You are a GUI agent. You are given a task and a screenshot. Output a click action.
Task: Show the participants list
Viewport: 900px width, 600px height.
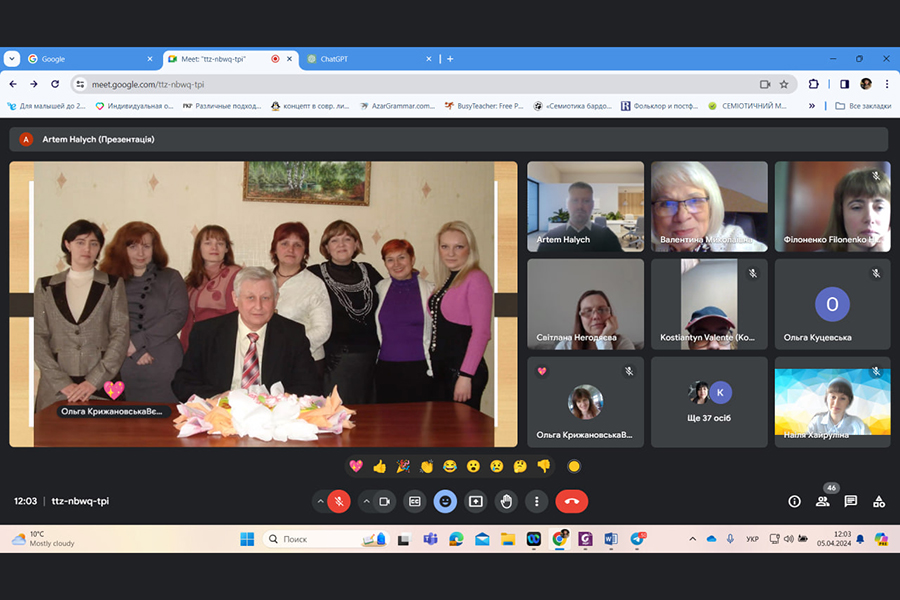pos(823,501)
